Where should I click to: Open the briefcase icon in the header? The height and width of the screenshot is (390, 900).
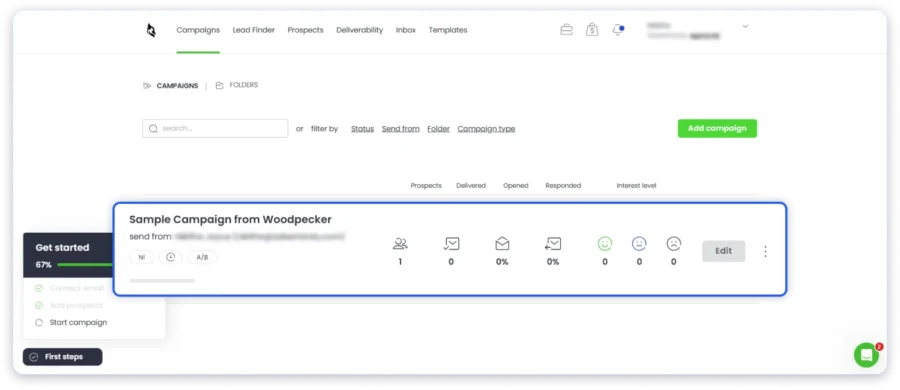[x=567, y=30]
